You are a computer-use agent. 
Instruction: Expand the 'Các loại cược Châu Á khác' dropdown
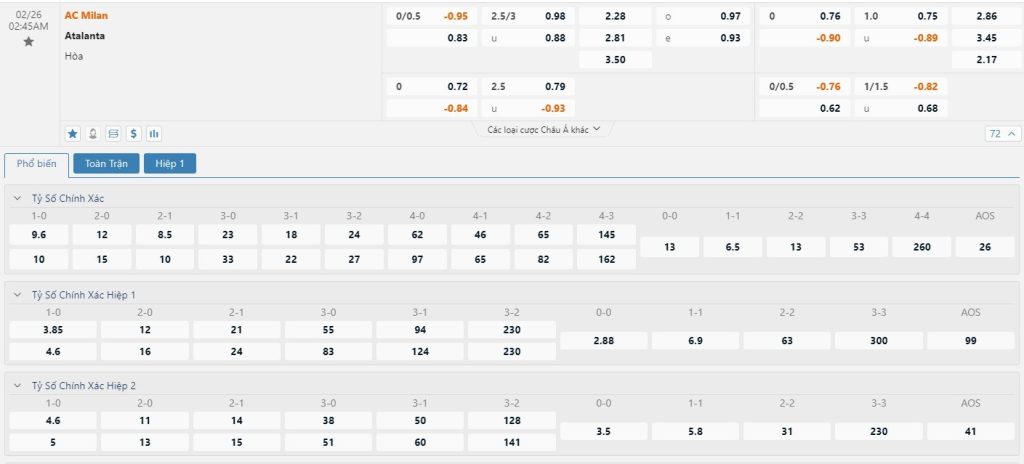tap(544, 130)
